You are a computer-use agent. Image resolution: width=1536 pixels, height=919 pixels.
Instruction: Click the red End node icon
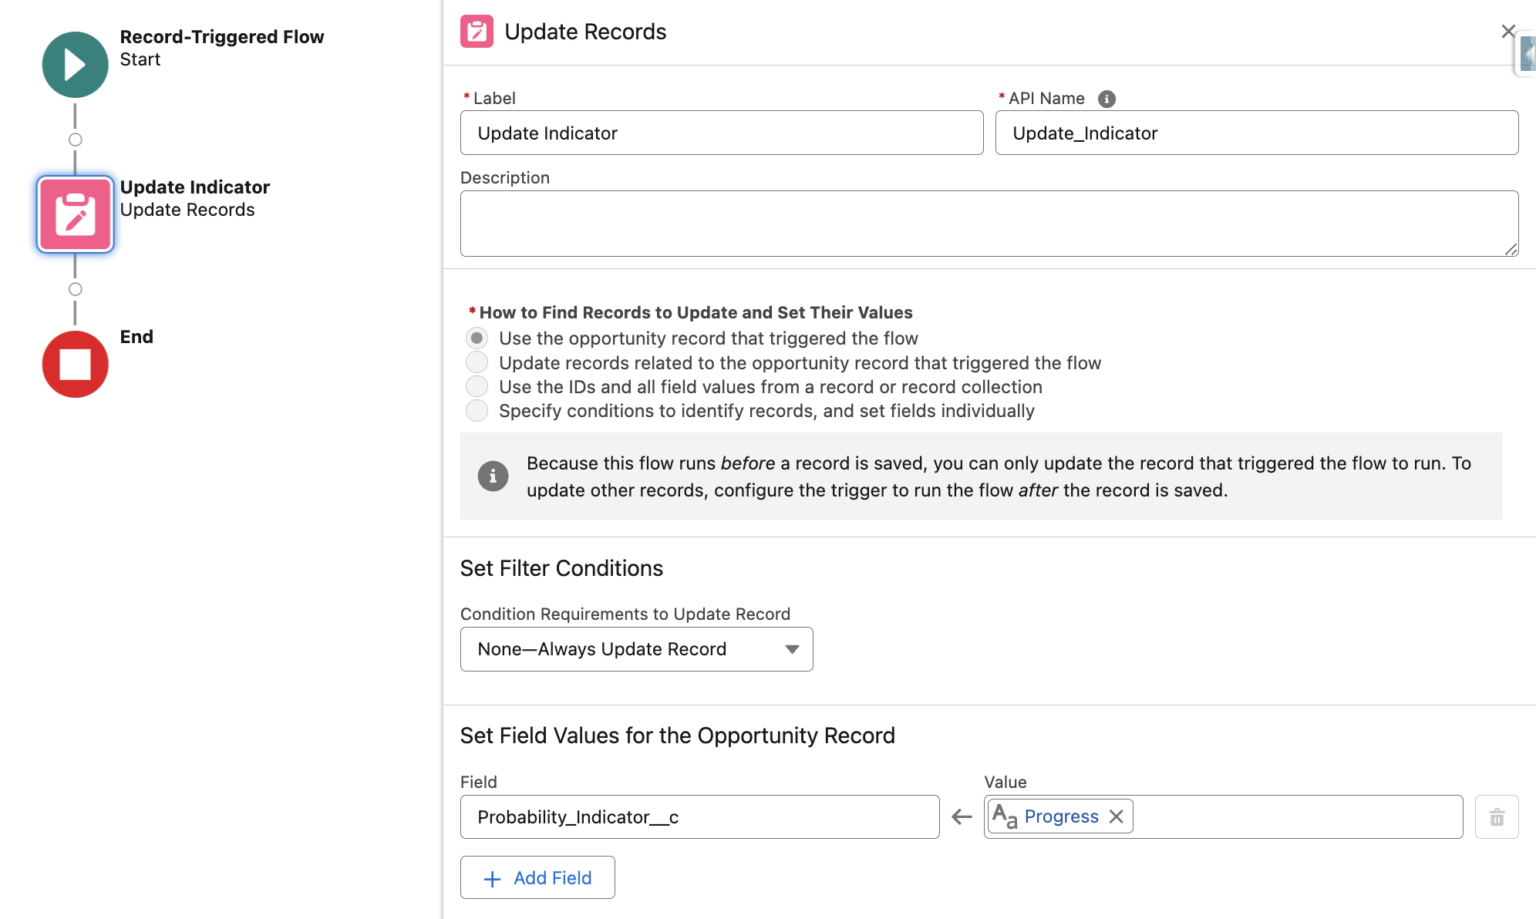coord(75,364)
